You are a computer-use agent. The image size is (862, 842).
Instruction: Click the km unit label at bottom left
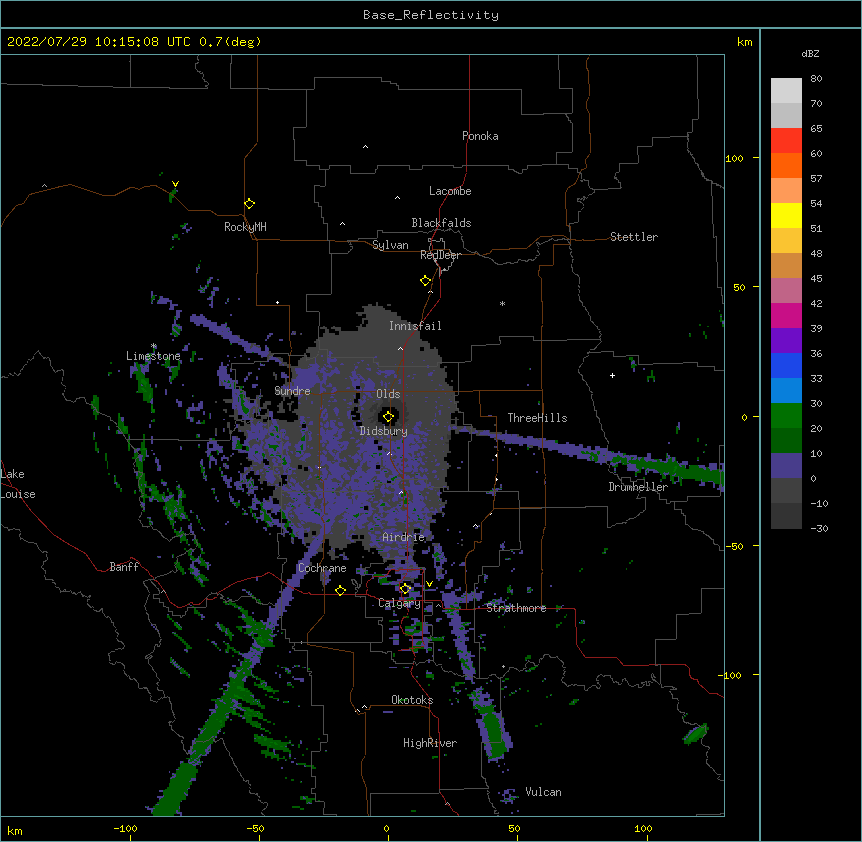click(14, 831)
